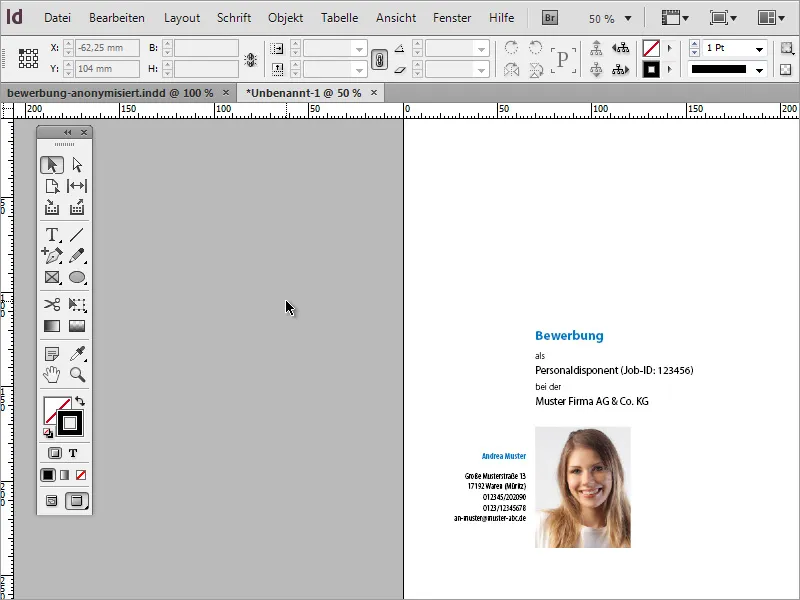Swap fill and stroke colors arrow
Viewport: 800px width, 600px height.
tap(80, 401)
